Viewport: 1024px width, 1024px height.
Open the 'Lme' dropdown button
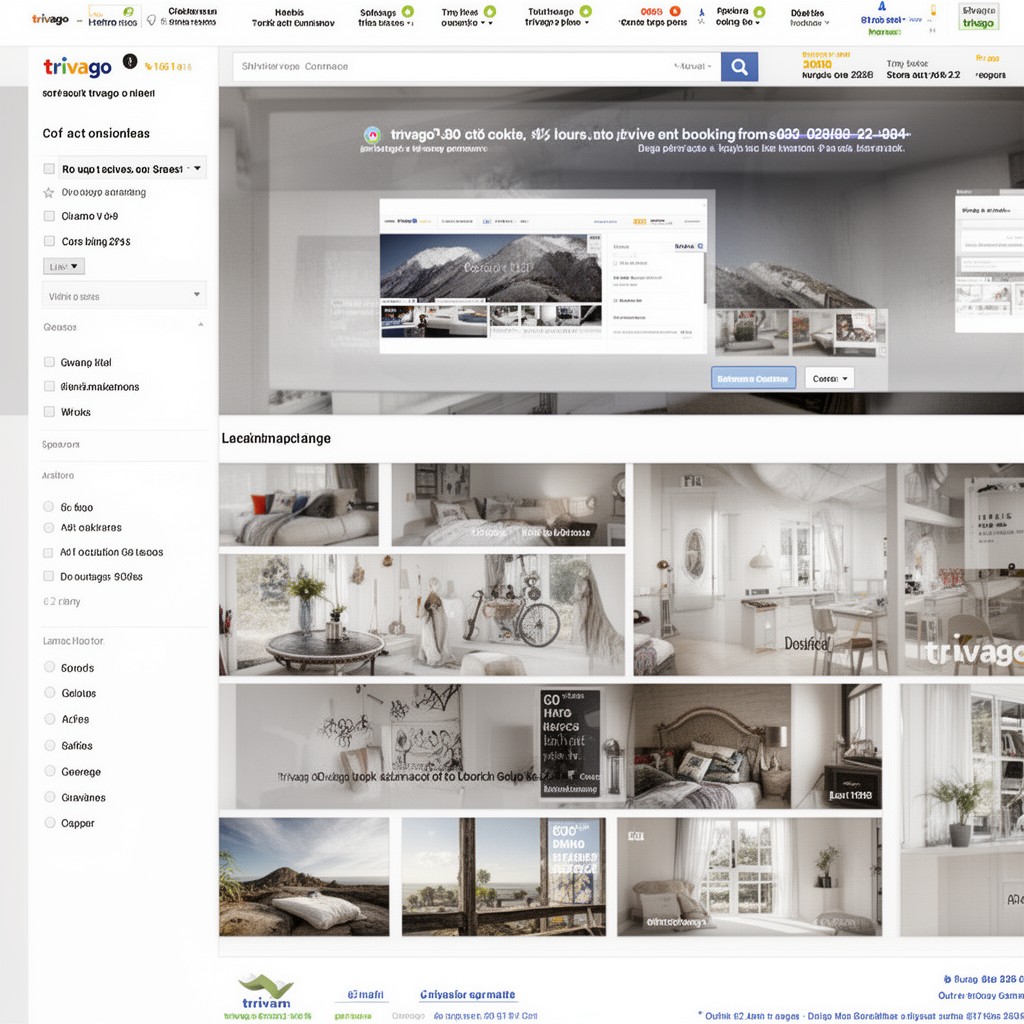pyautogui.click(x=63, y=266)
